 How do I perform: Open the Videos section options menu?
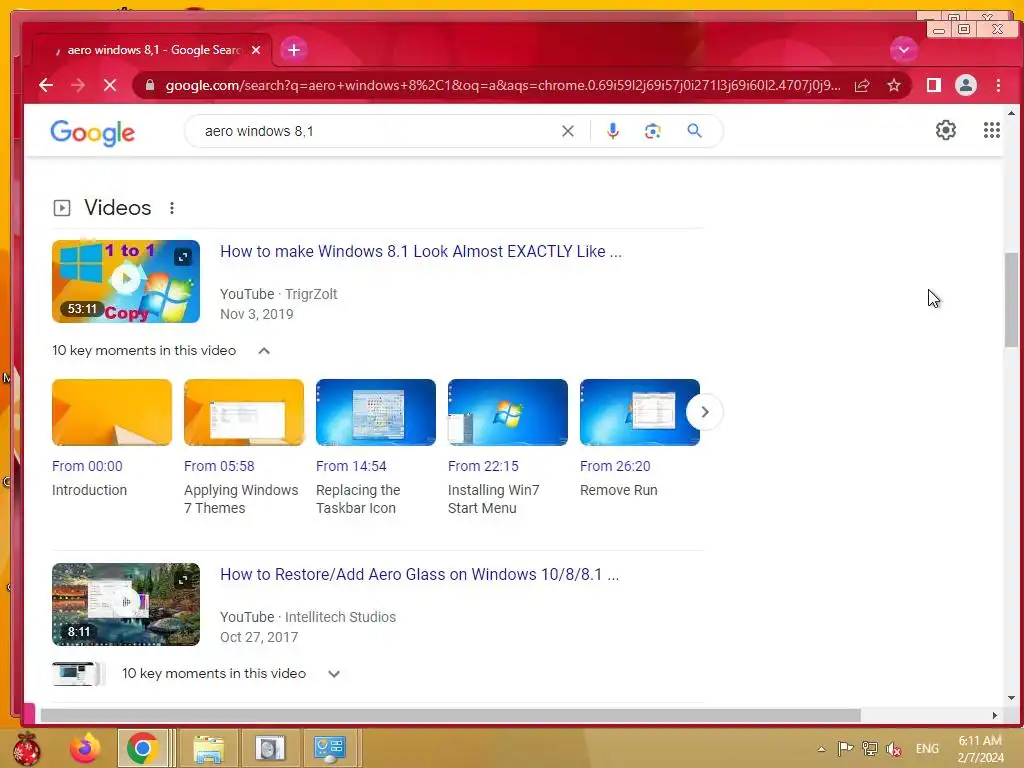point(172,208)
